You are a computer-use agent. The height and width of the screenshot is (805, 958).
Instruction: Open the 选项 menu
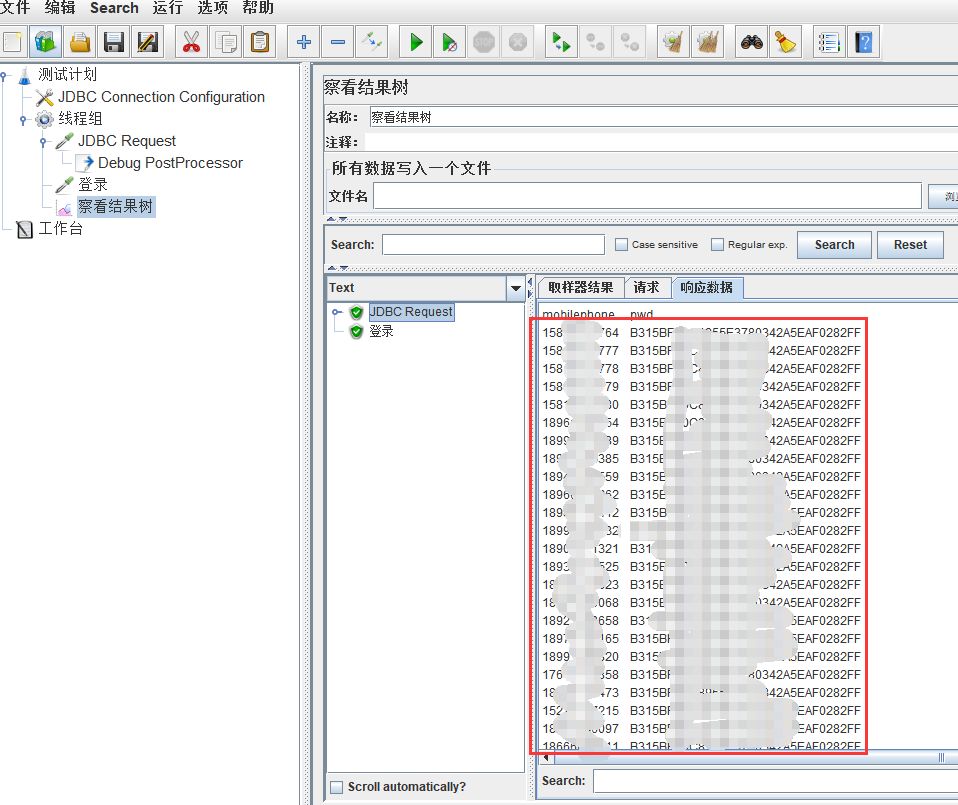point(213,7)
